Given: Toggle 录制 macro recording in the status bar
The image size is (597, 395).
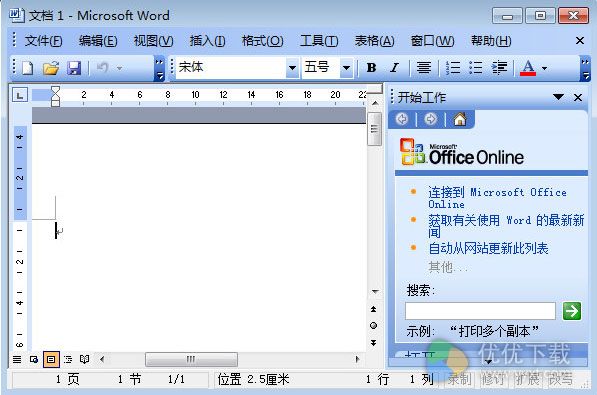Looking at the screenshot, I should point(459,379).
